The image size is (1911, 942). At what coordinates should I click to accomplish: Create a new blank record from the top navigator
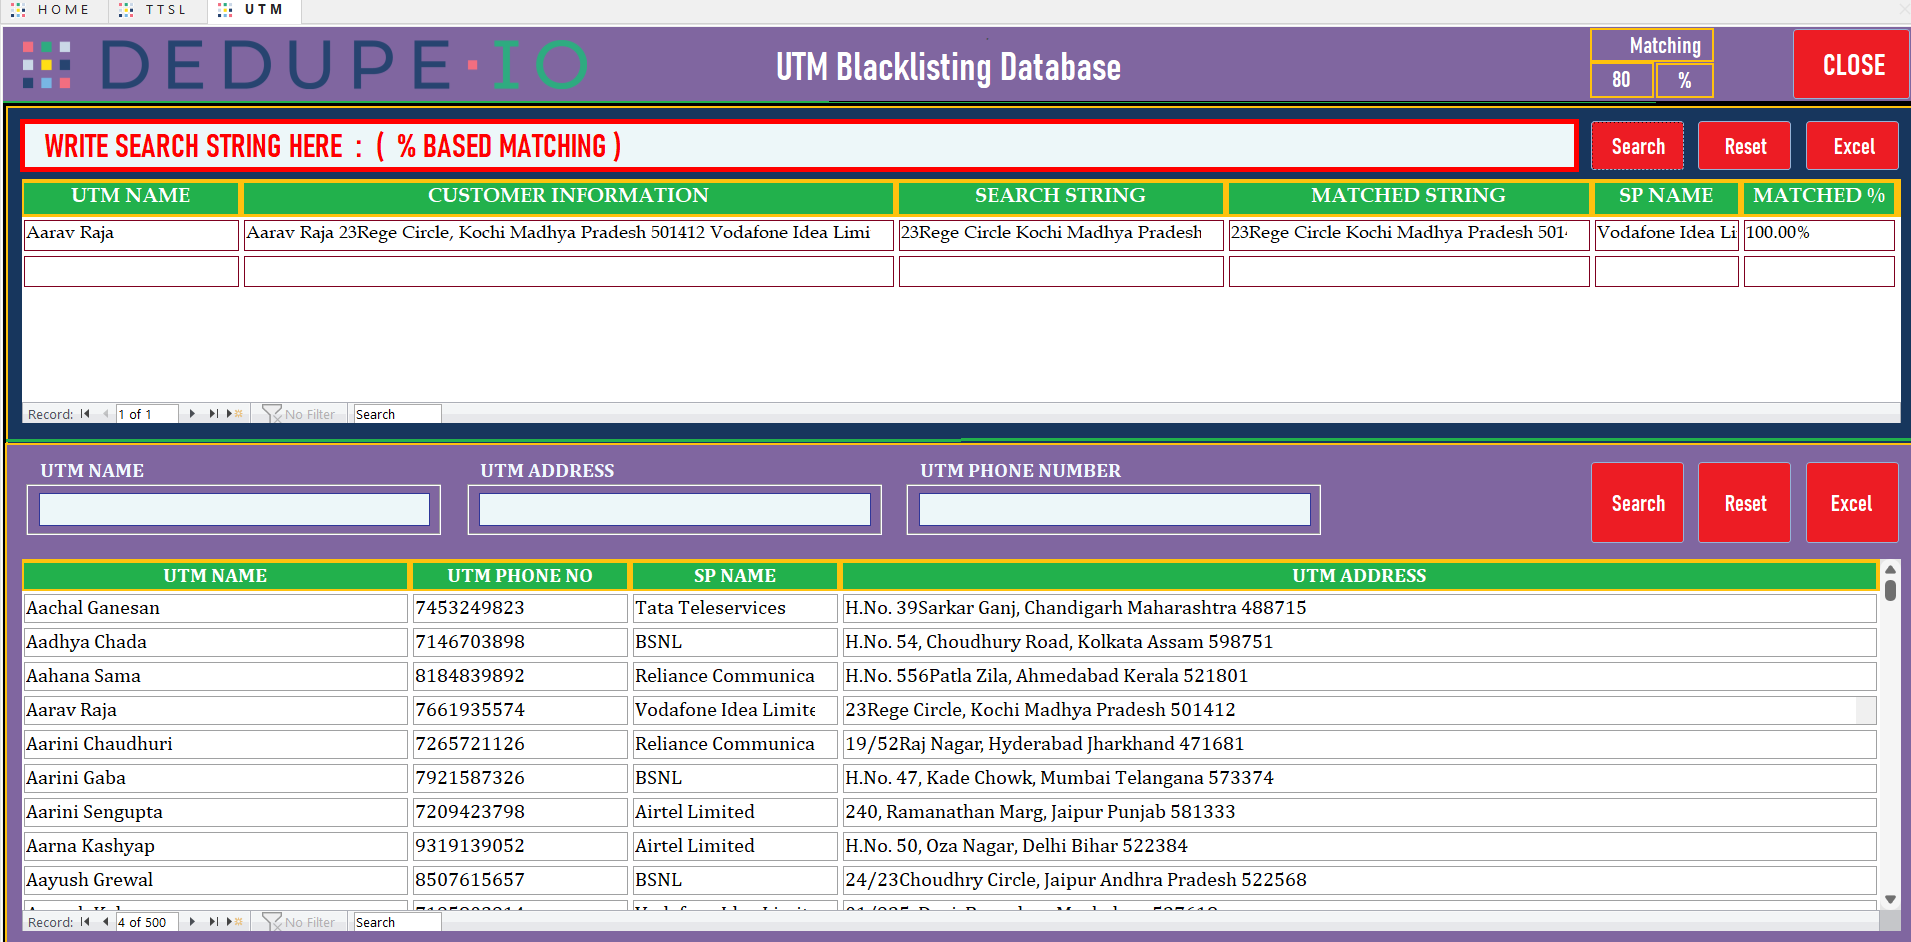[x=234, y=413]
